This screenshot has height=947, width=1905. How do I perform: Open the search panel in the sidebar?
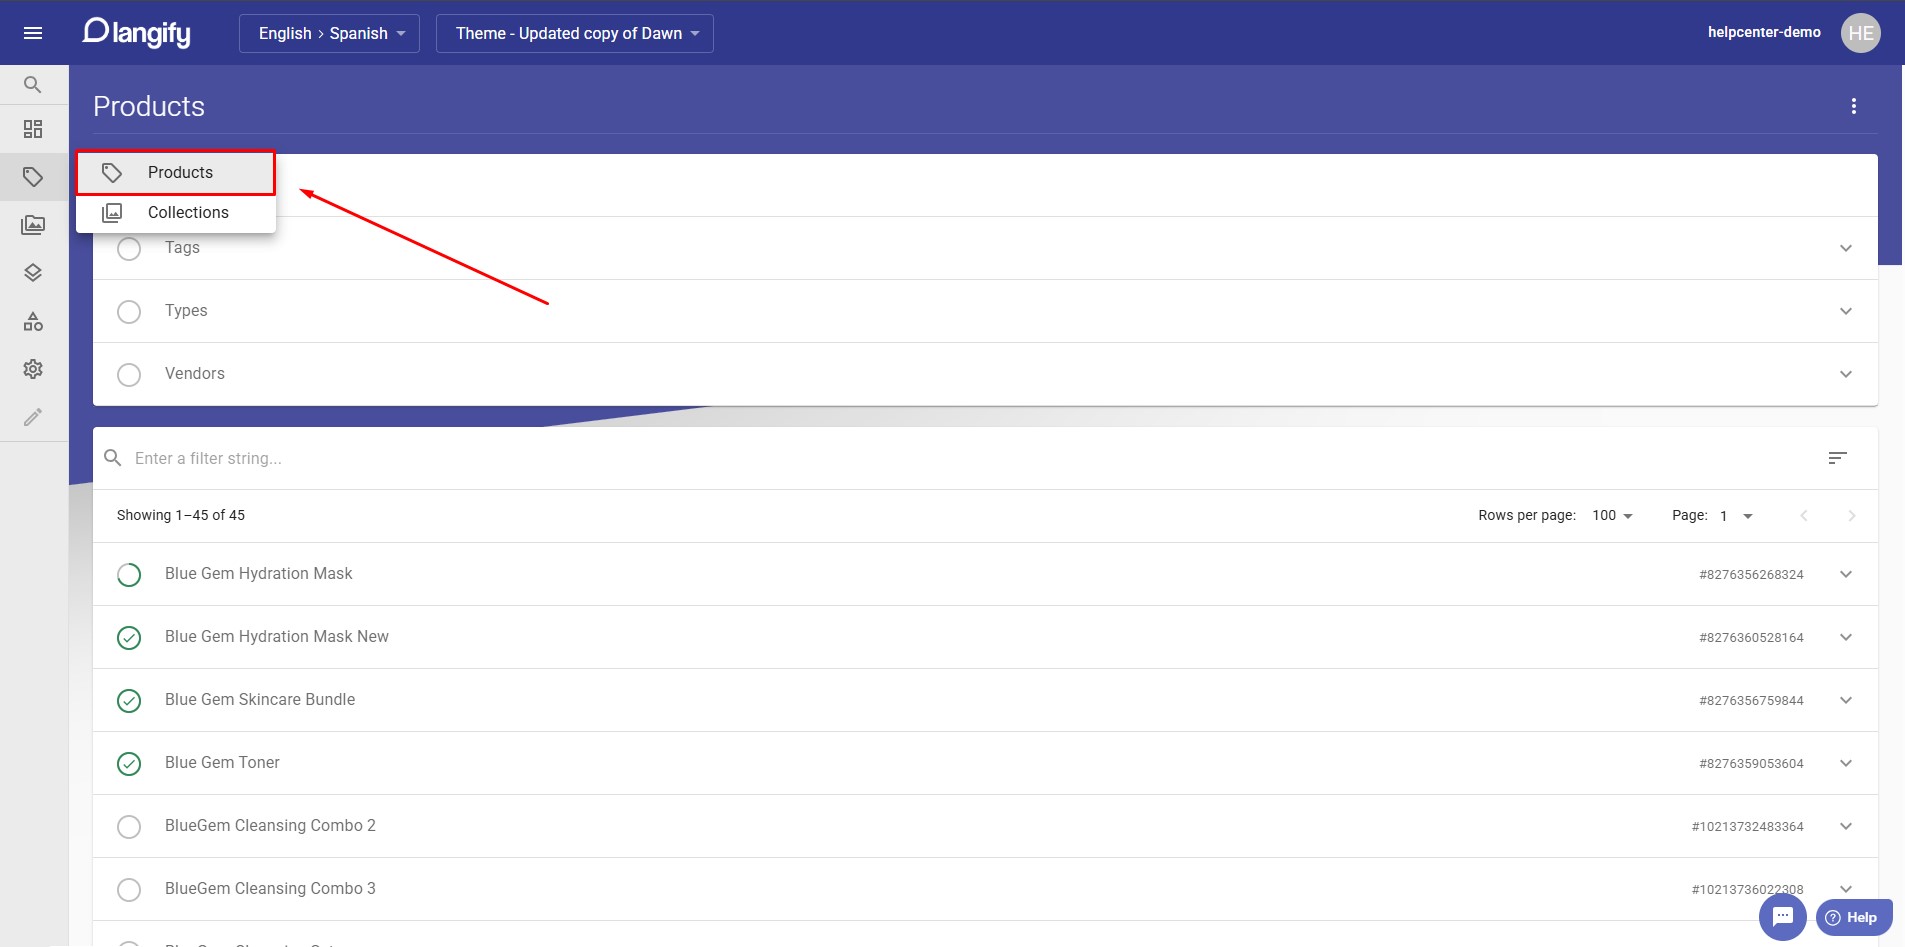pyautogui.click(x=33, y=84)
